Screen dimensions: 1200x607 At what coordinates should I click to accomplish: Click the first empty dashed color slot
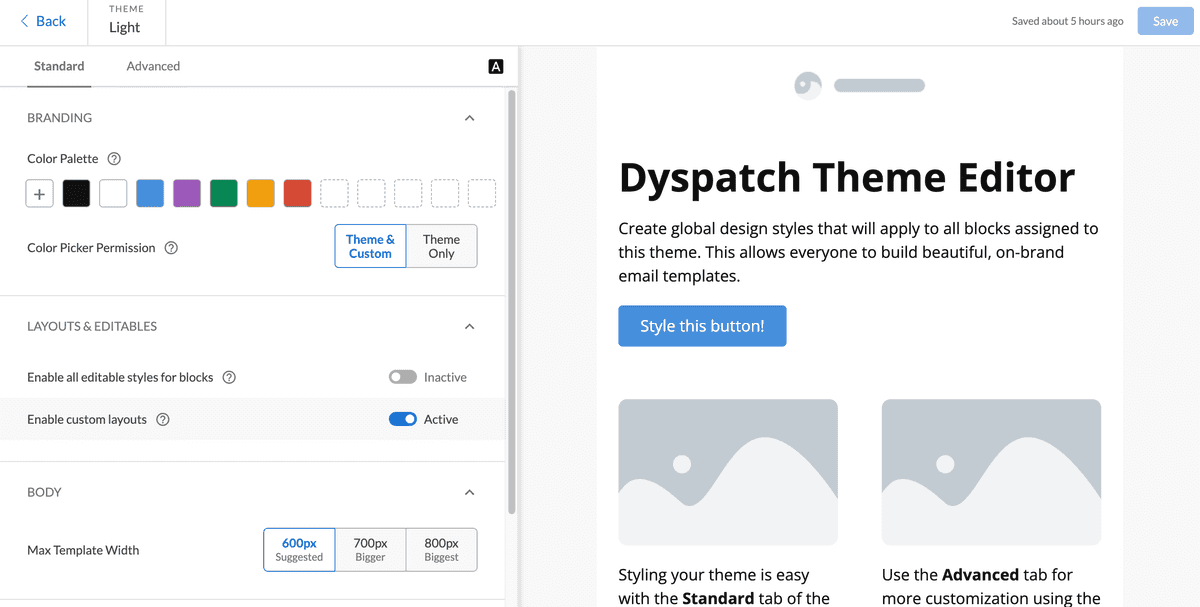335,194
